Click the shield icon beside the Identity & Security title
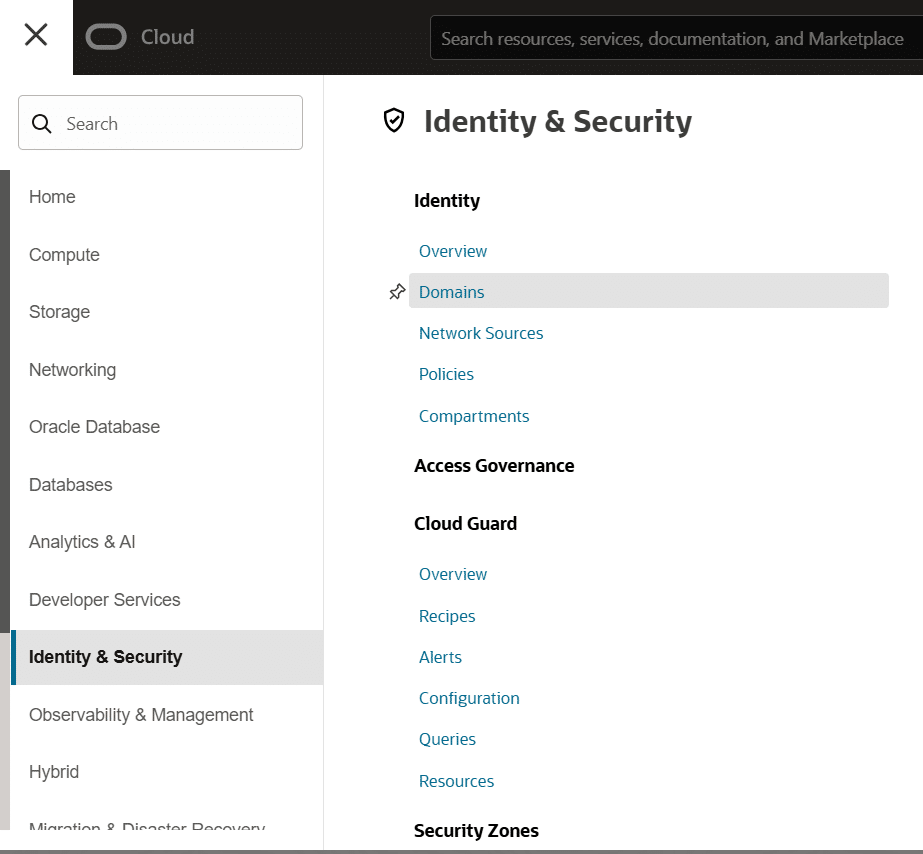The width and height of the screenshot is (923, 854). pos(394,121)
